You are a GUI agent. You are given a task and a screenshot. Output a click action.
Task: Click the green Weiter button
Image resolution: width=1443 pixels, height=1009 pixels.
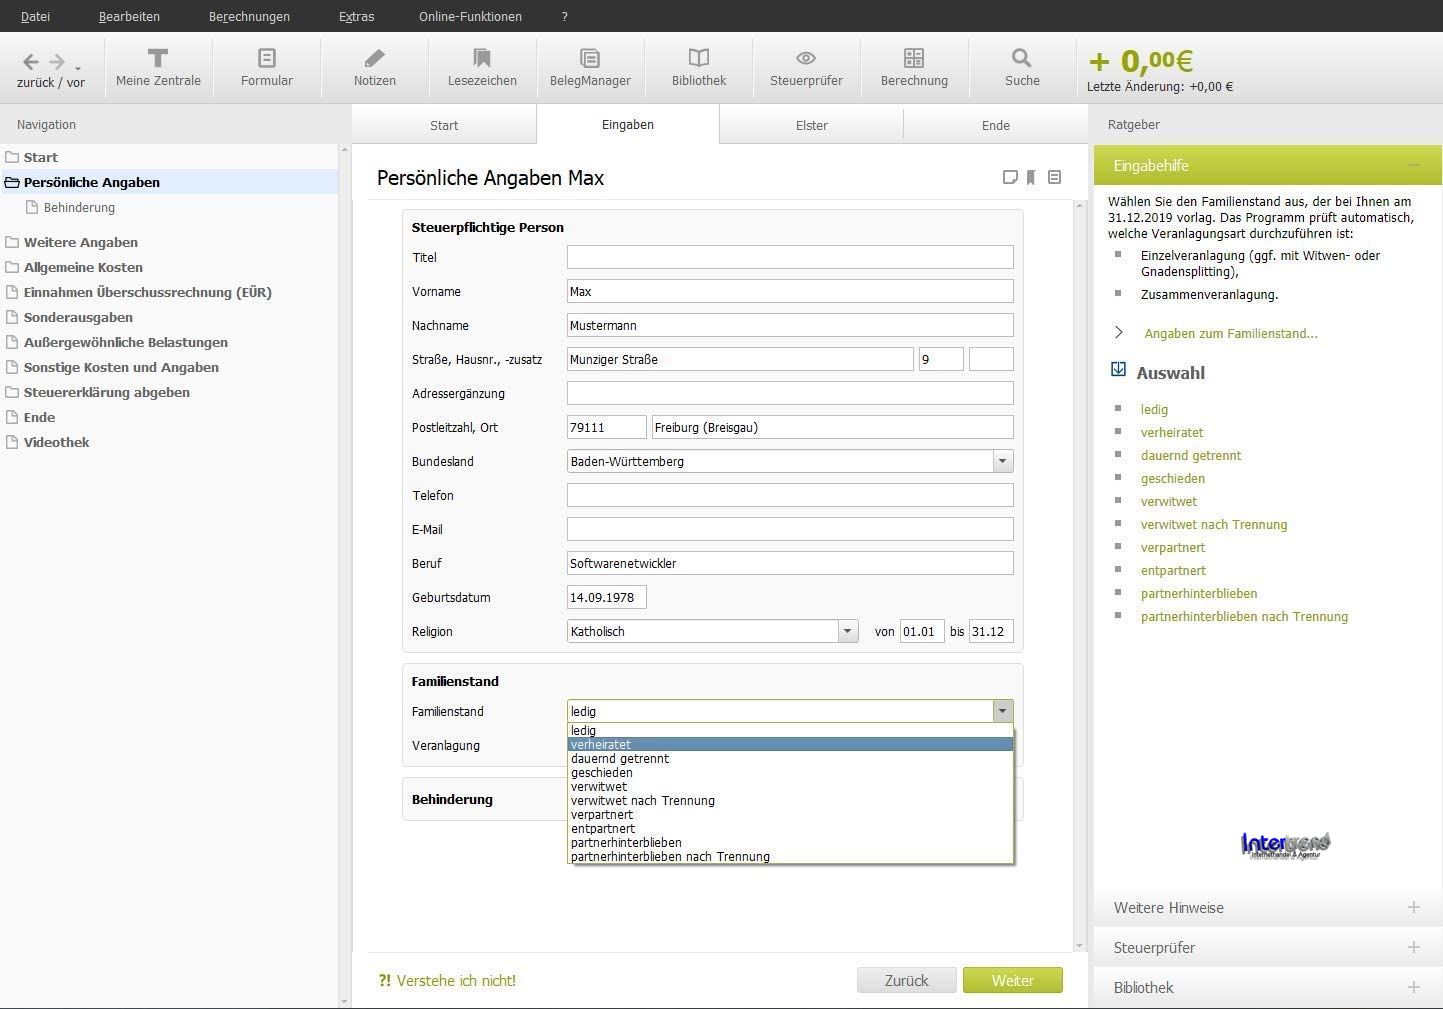tap(1012, 980)
